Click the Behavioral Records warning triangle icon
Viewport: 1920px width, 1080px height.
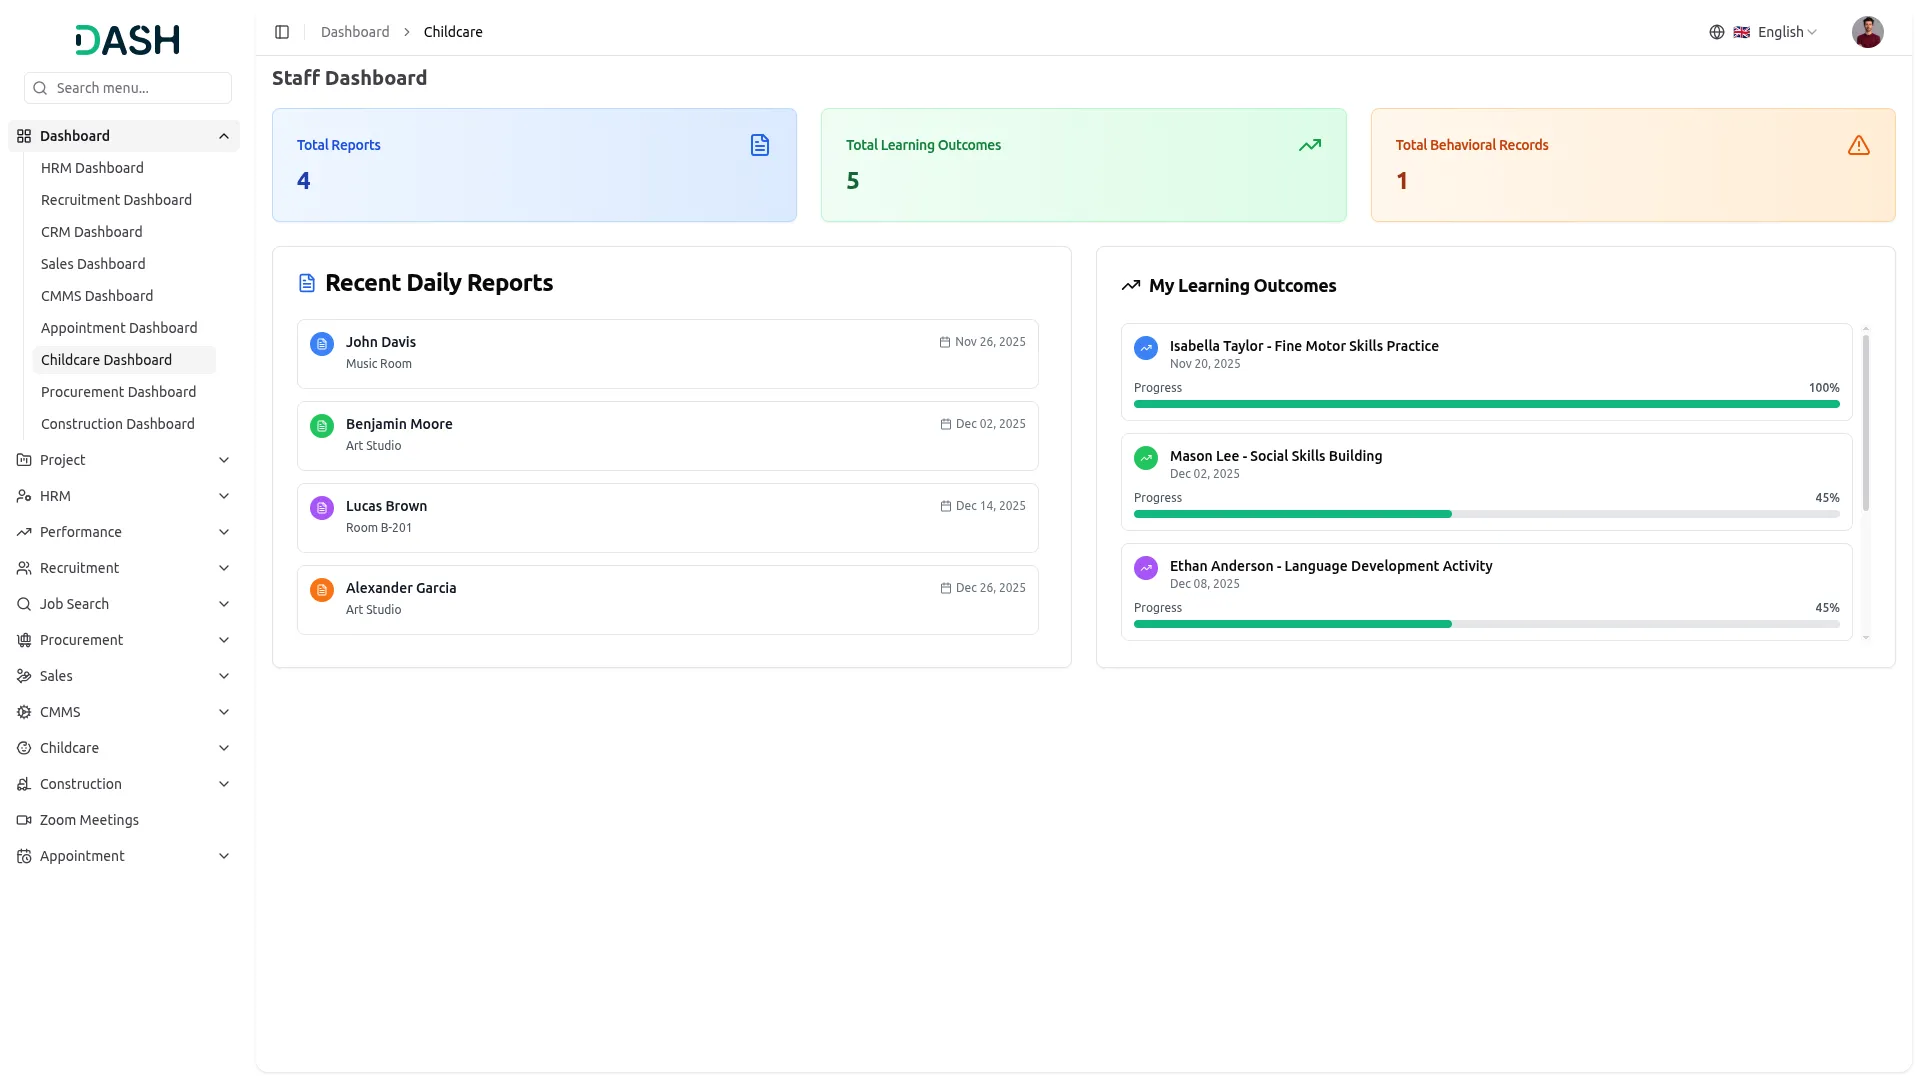(1858, 145)
